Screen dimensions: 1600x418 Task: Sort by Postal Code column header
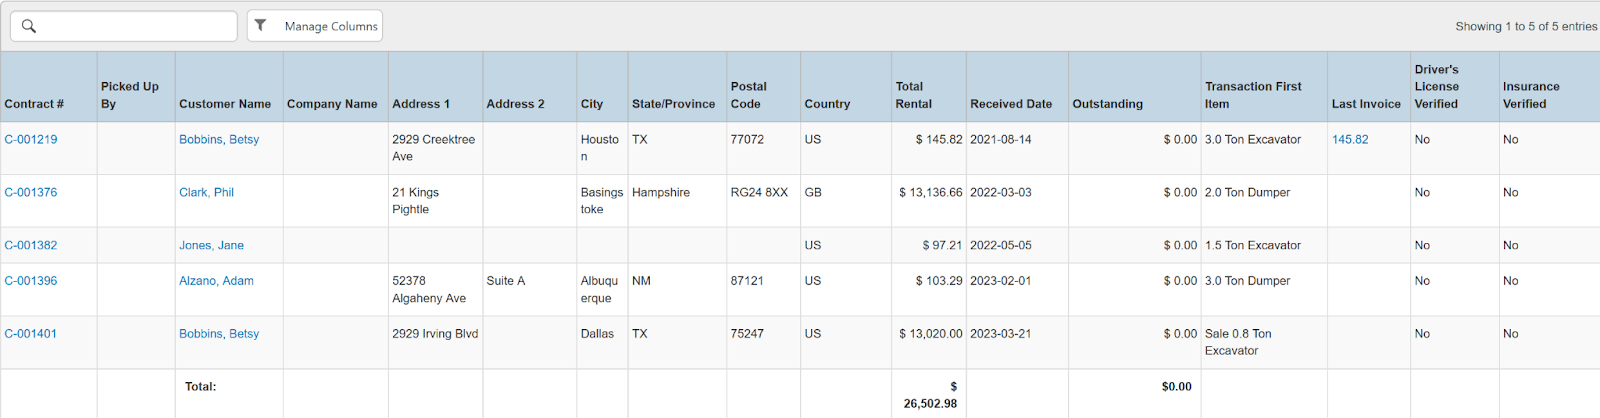tap(748, 95)
